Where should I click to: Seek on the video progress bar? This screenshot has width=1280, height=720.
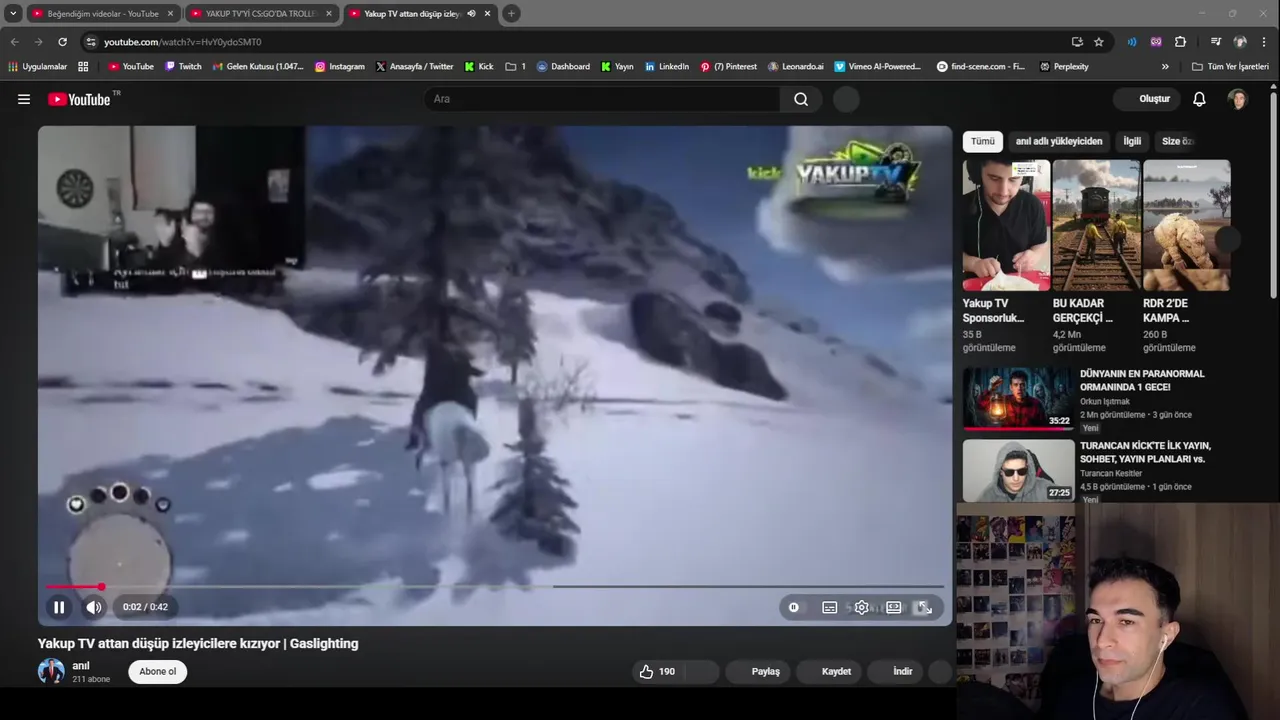[495, 587]
